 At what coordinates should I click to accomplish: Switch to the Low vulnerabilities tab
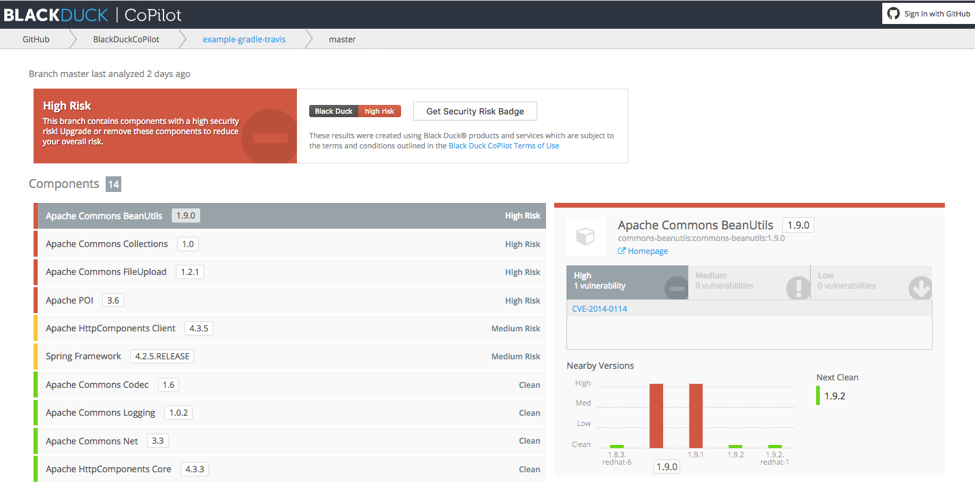[872, 281]
